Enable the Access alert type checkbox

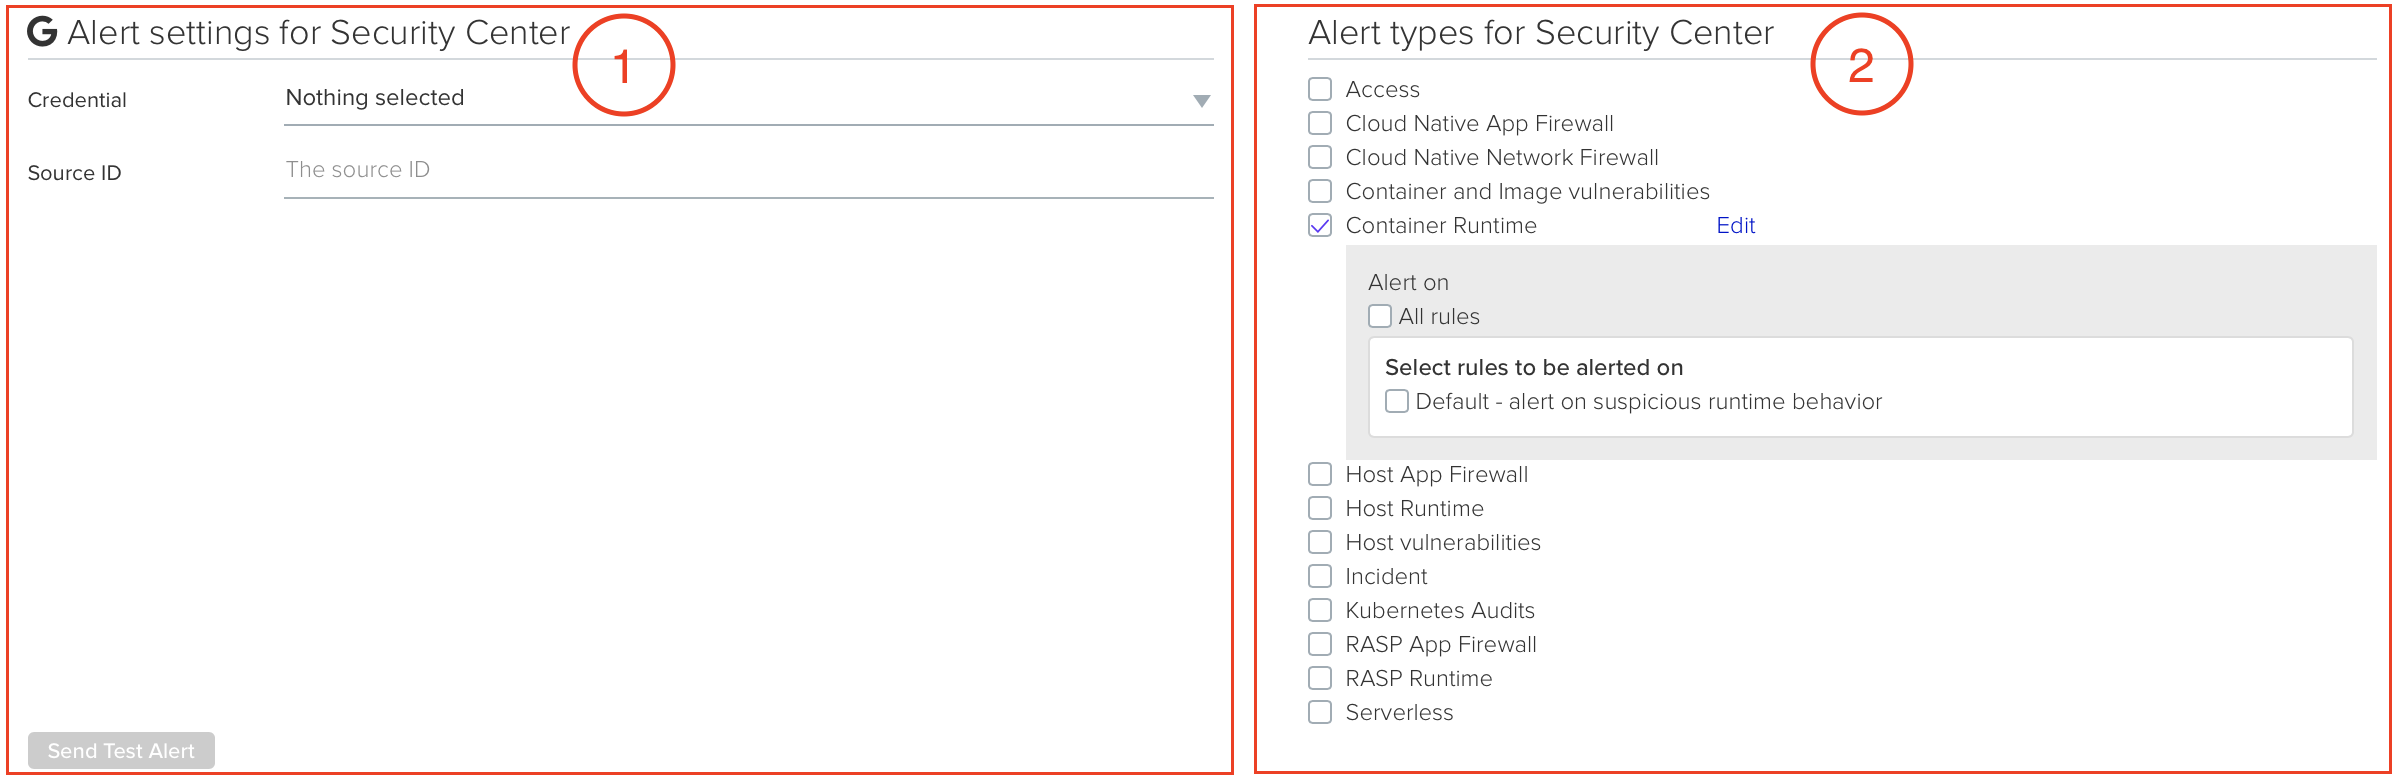point(1320,89)
